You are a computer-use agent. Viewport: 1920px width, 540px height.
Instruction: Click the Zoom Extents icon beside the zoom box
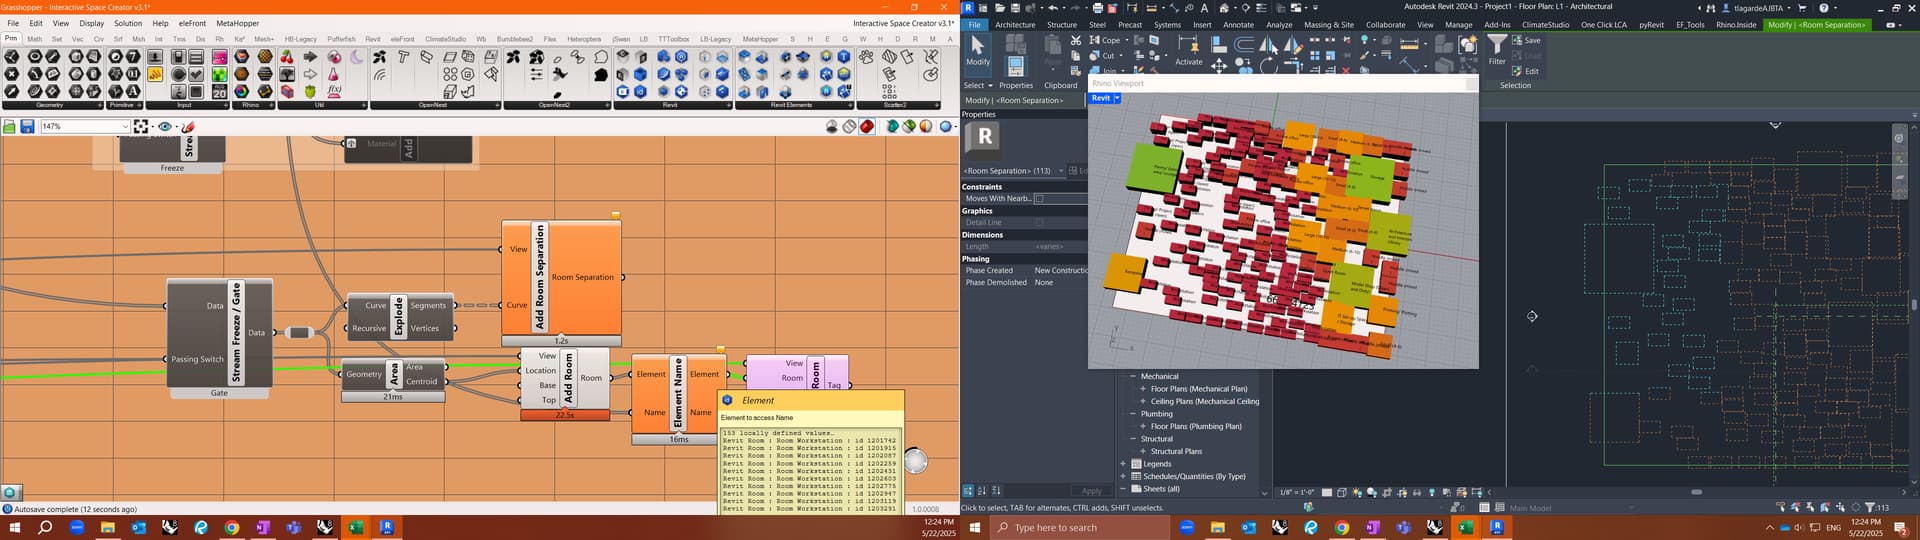click(141, 127)
